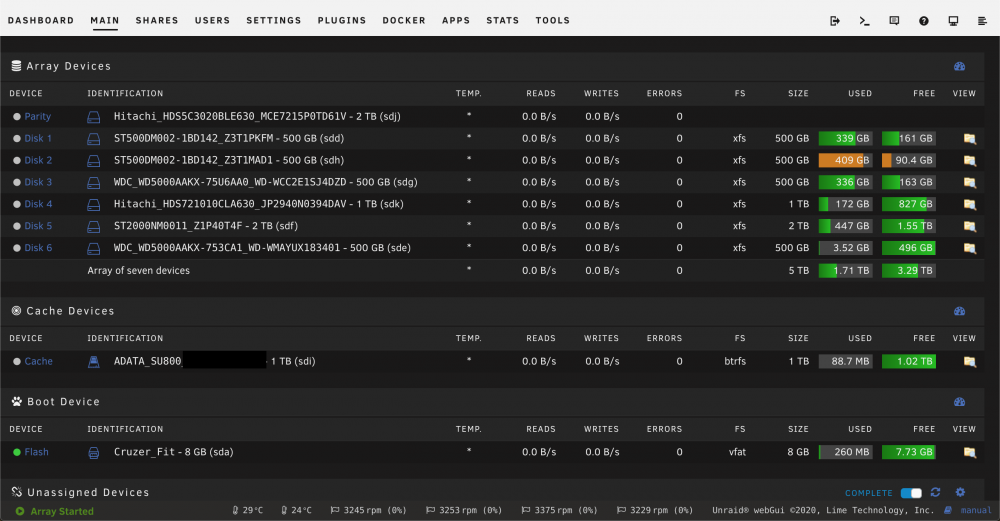Screen dimensions: 1000x521
Task: Click the Unassigned Devices section header
Action: point(88,492)
